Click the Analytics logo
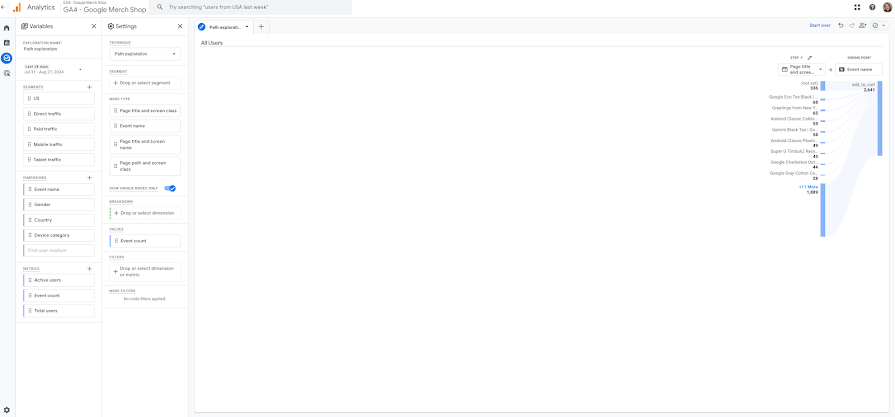The width and height of the screenshot is (895, 417). tap(17, 7)
